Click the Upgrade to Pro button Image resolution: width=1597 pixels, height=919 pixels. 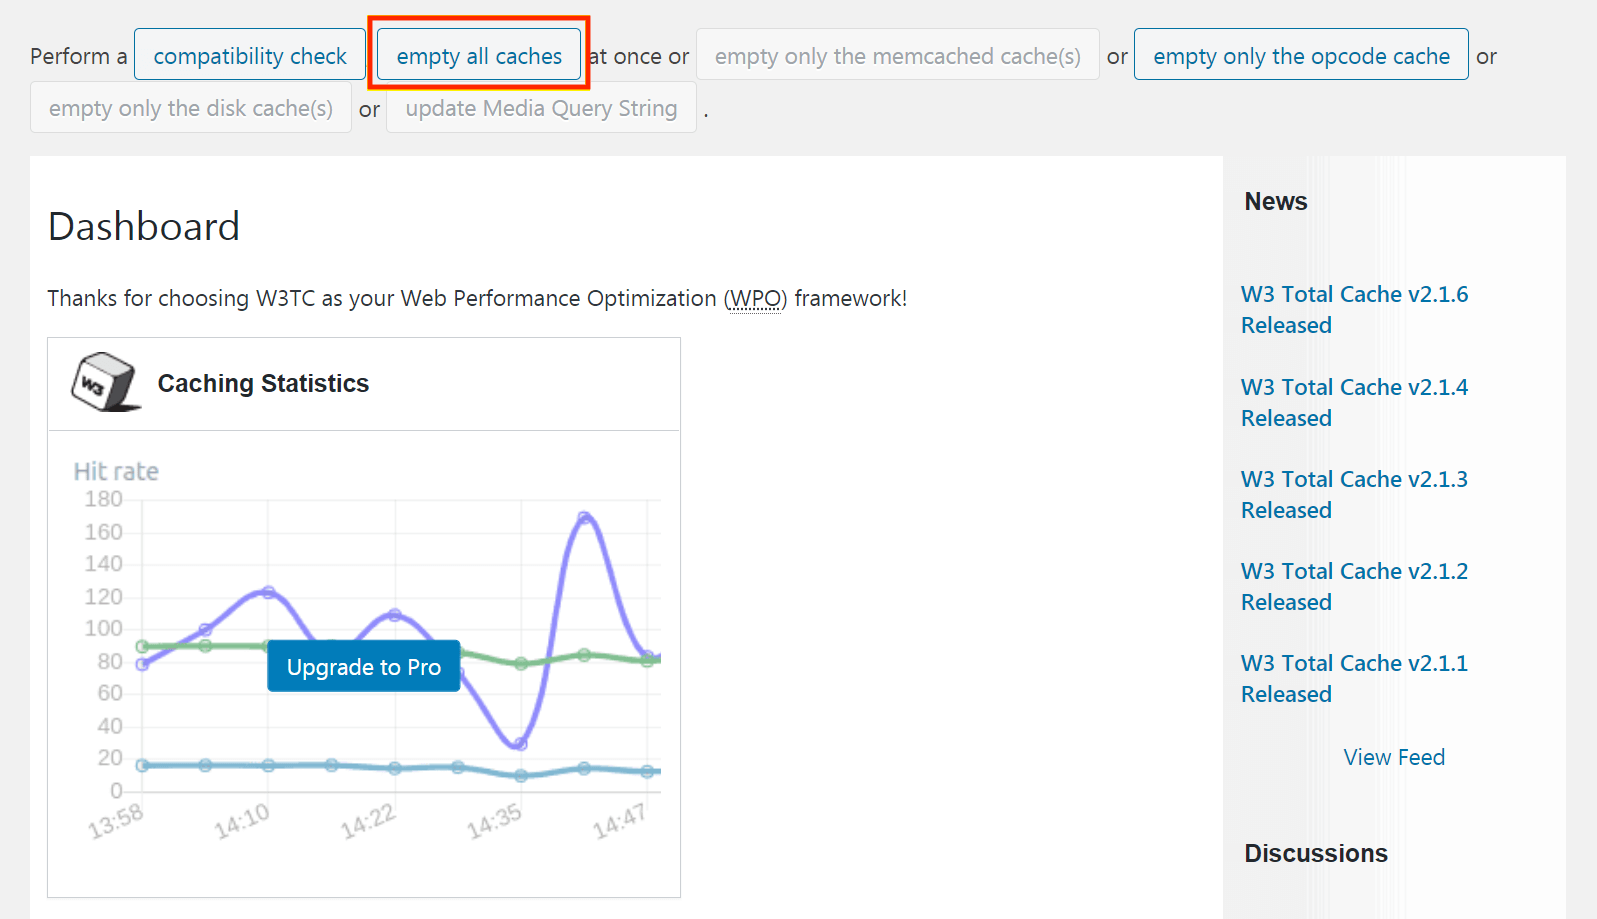coord(364,667)
